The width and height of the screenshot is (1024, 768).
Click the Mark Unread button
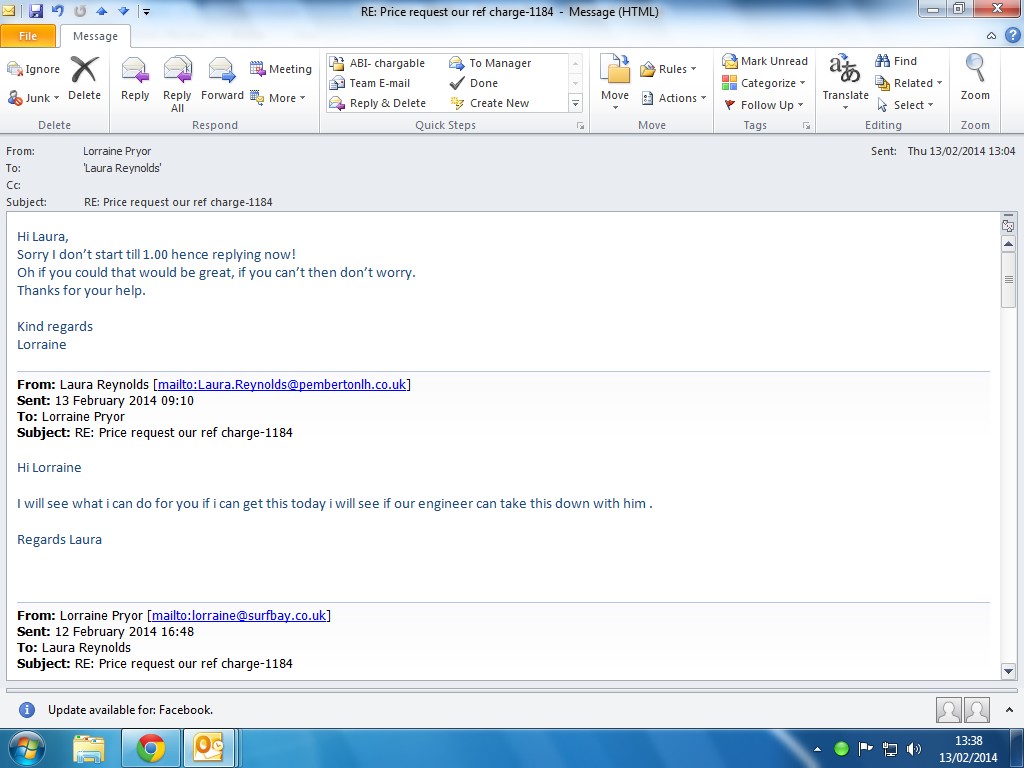pyautogui.click(x=765, y=61)
